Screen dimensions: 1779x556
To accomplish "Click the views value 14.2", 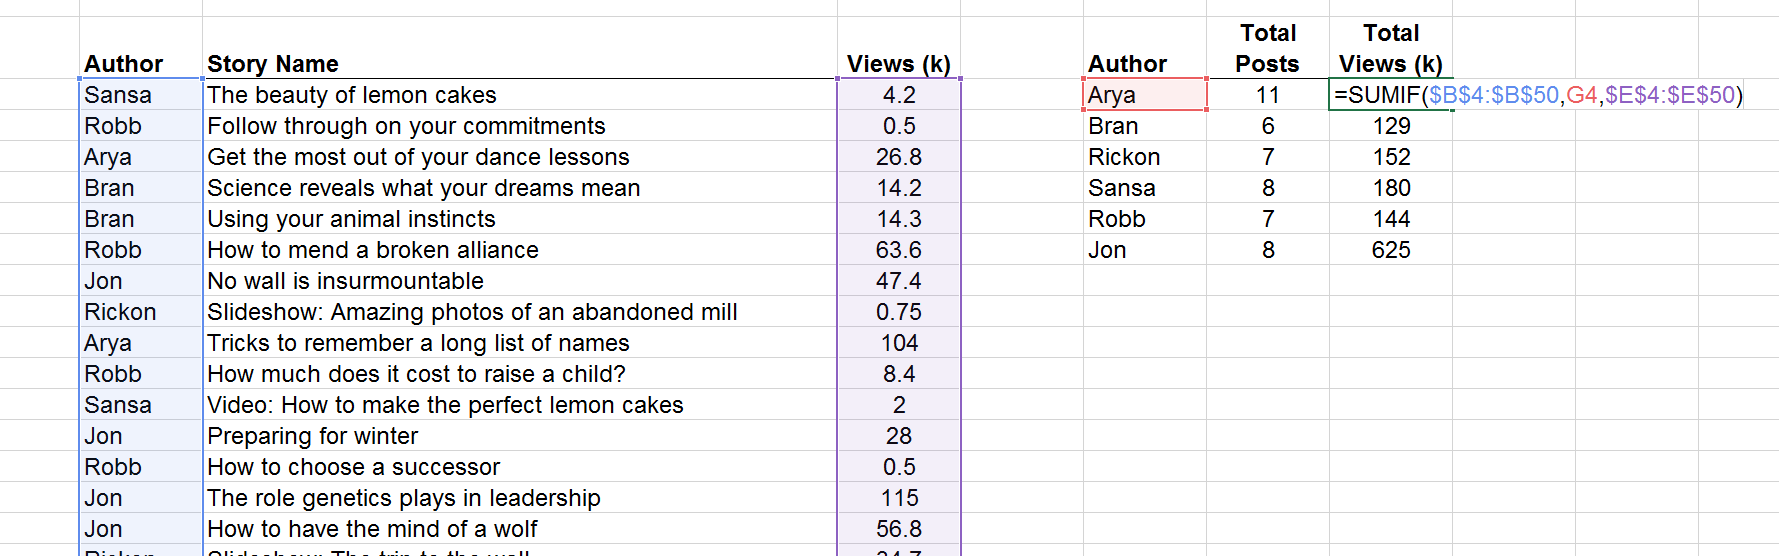I will tap(898, 188).
